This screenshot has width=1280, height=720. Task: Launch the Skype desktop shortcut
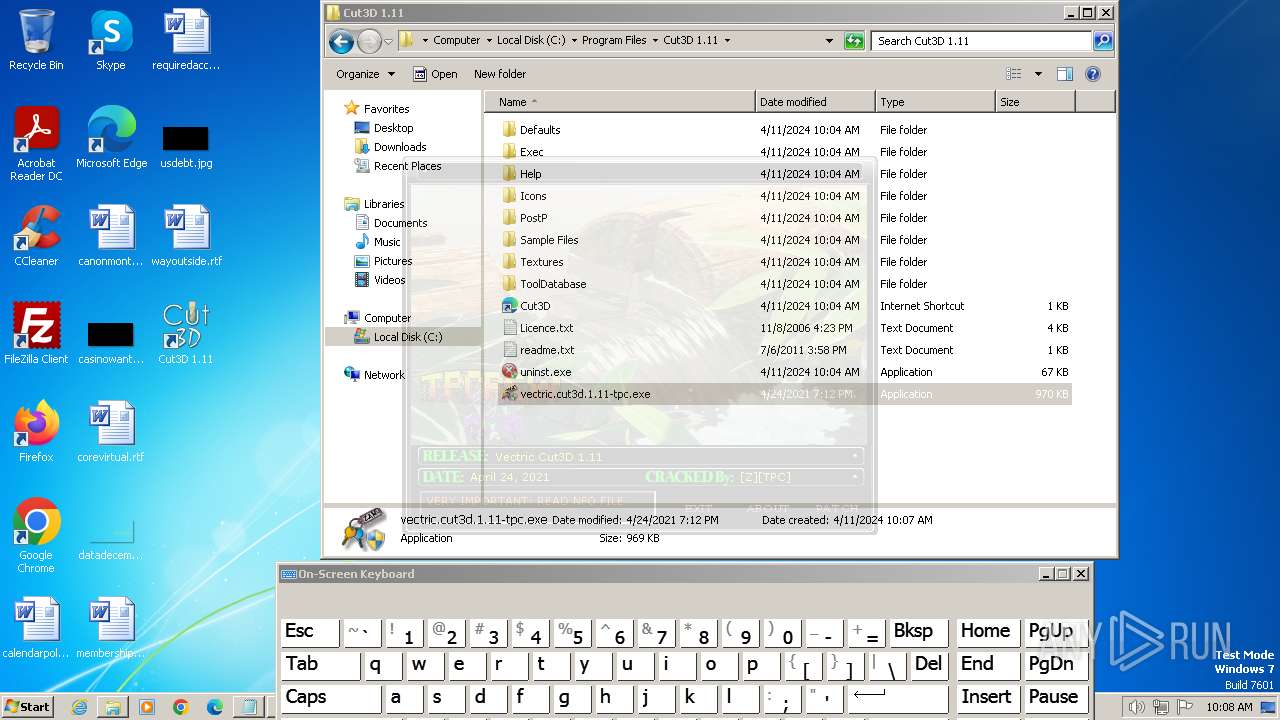(x=110, y=40)
